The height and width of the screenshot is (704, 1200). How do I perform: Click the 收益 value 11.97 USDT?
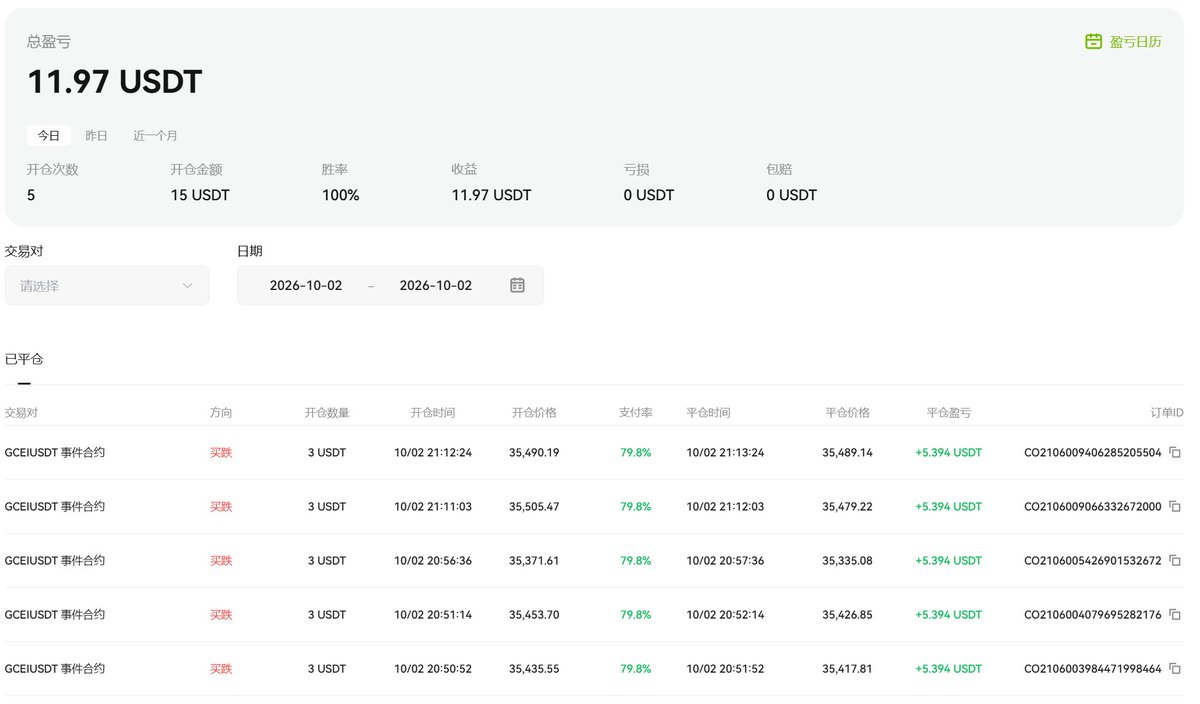[491, 195]
